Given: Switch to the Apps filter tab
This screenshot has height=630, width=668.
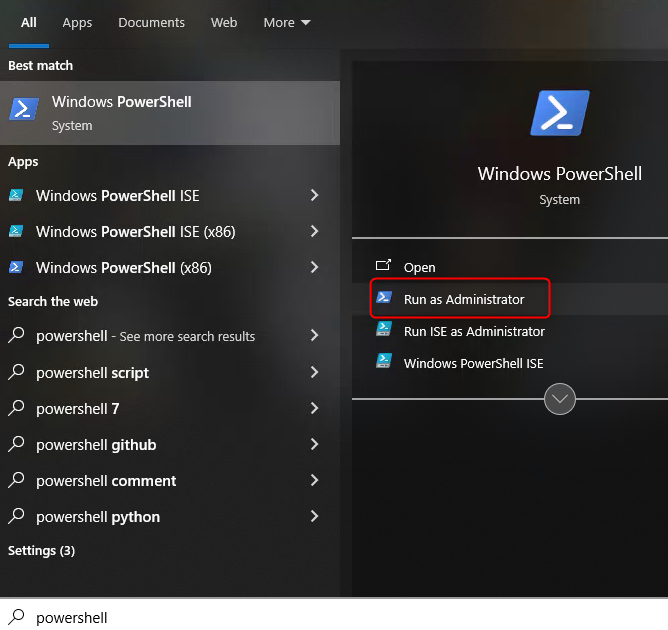Looking at the screenshot, I should [77, 23].
